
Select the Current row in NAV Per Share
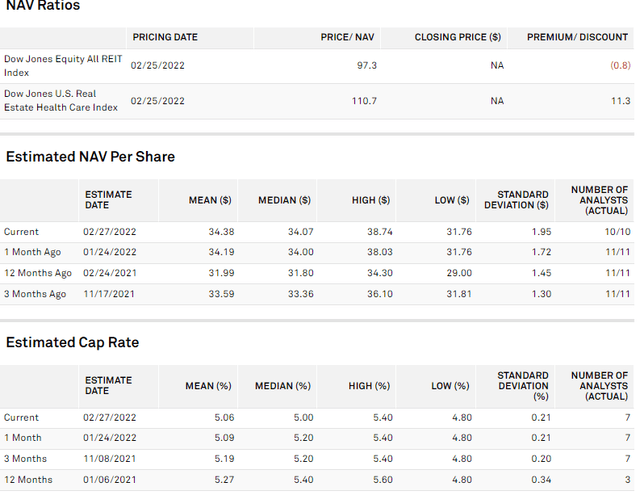point(317,232)
